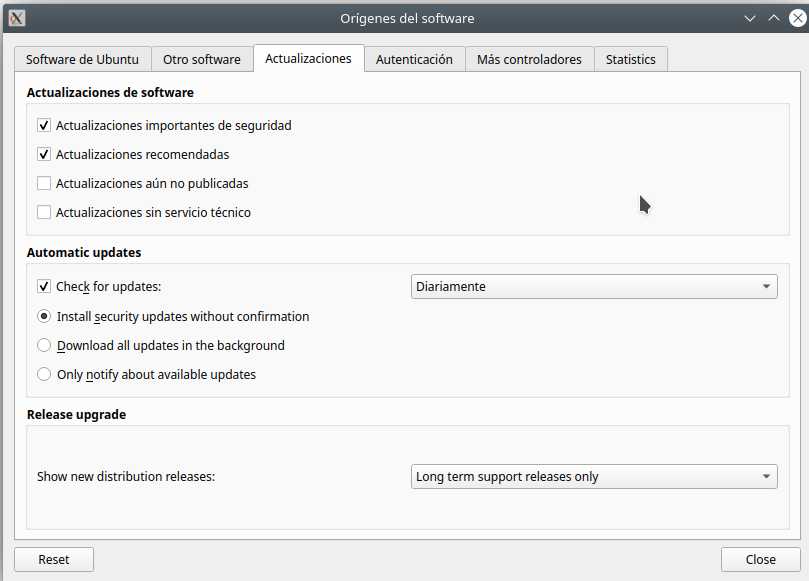Enable Actualizaciones sin servicio técnico

[x=44, y=213]
